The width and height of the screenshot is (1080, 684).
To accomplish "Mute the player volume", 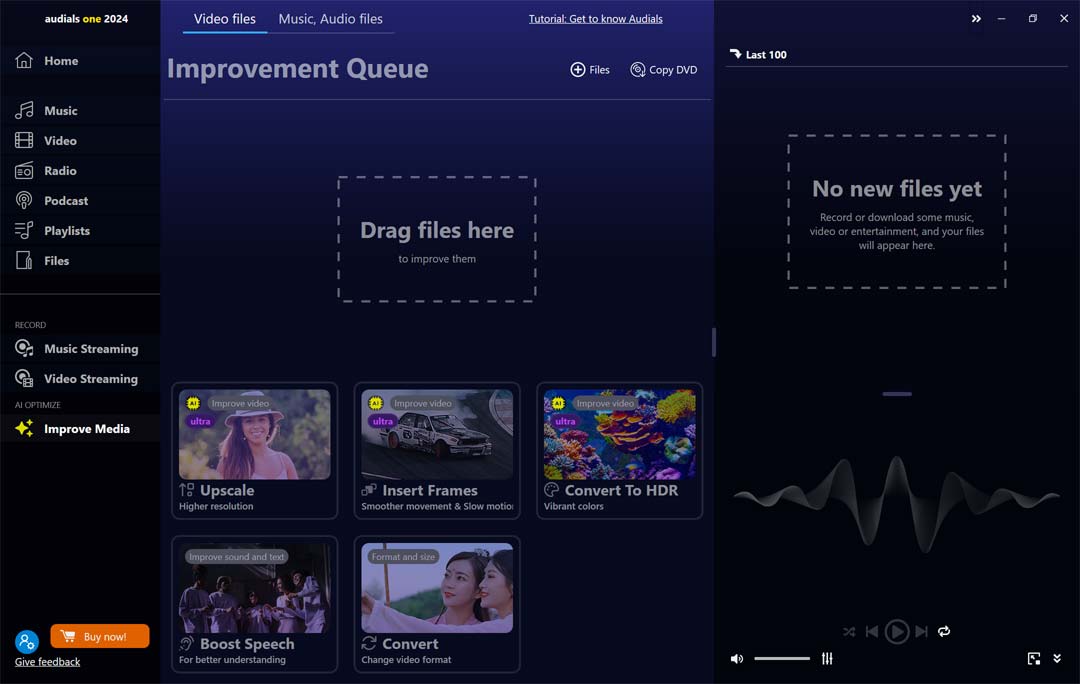I will point(737,658).
